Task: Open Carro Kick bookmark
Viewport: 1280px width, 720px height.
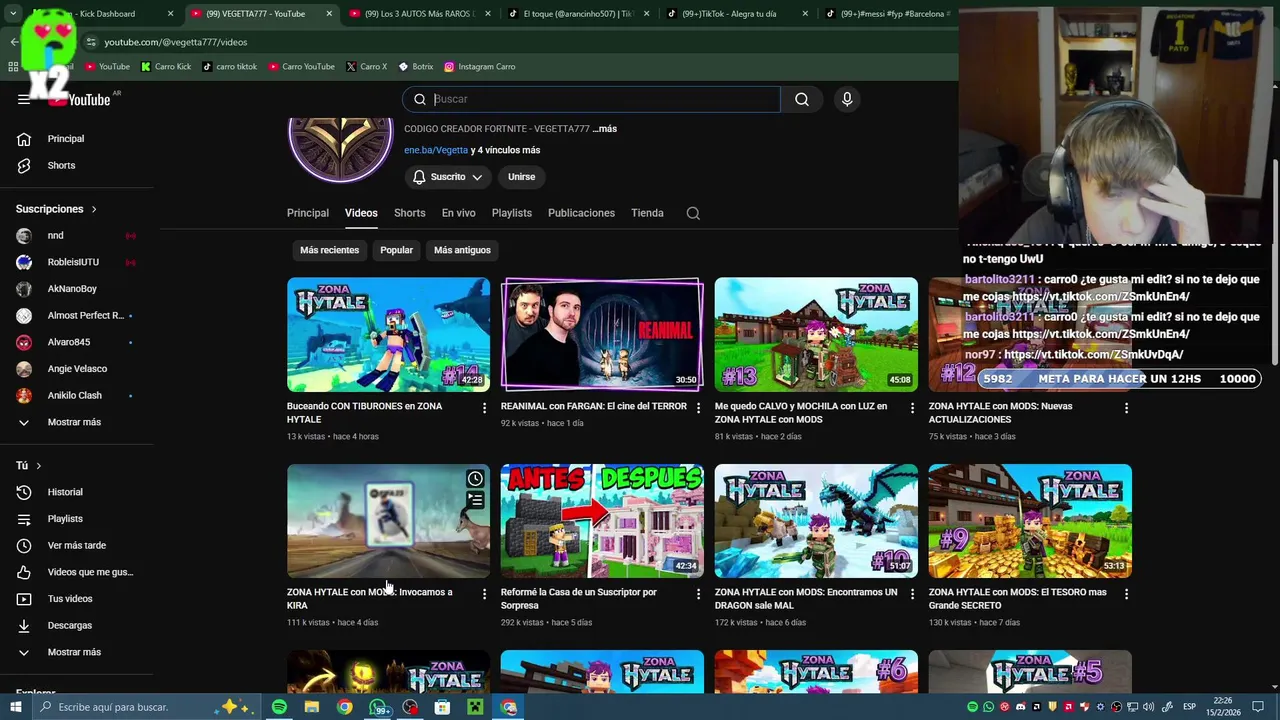Action: point(165,67)
